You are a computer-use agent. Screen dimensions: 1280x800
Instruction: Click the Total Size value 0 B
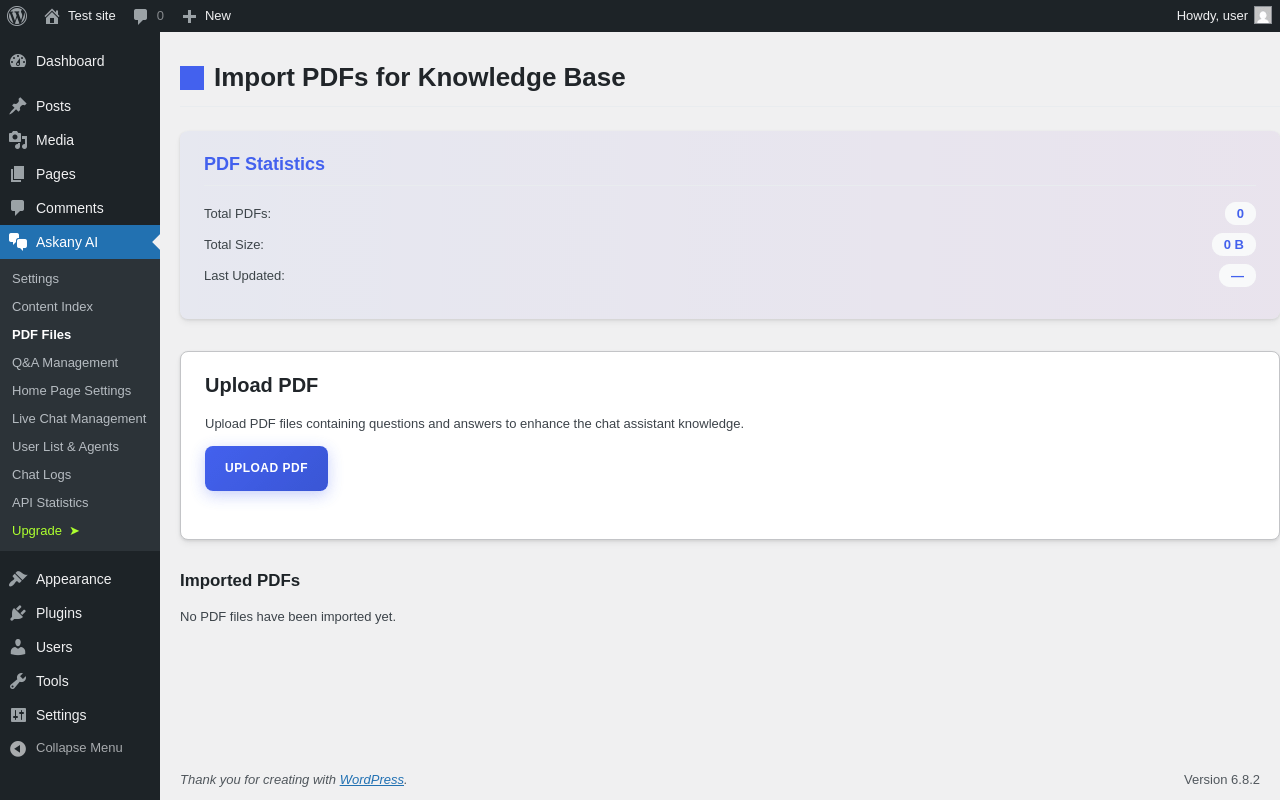(1234, 244)
